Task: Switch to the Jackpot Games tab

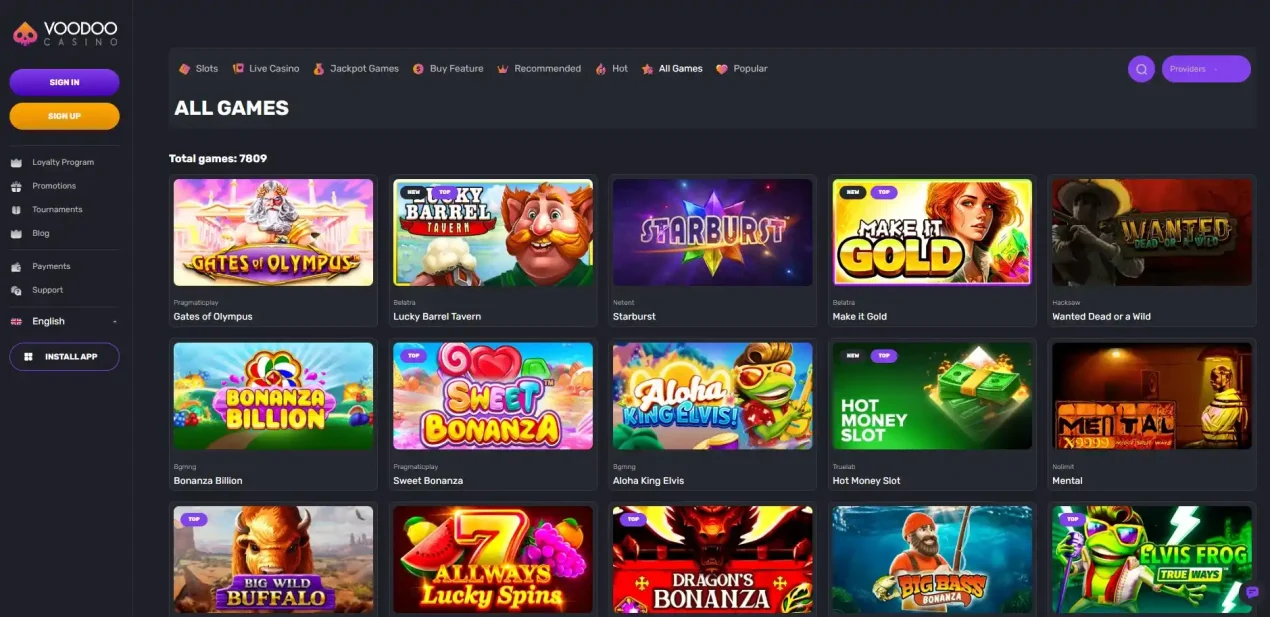Action: pos(356,69)
